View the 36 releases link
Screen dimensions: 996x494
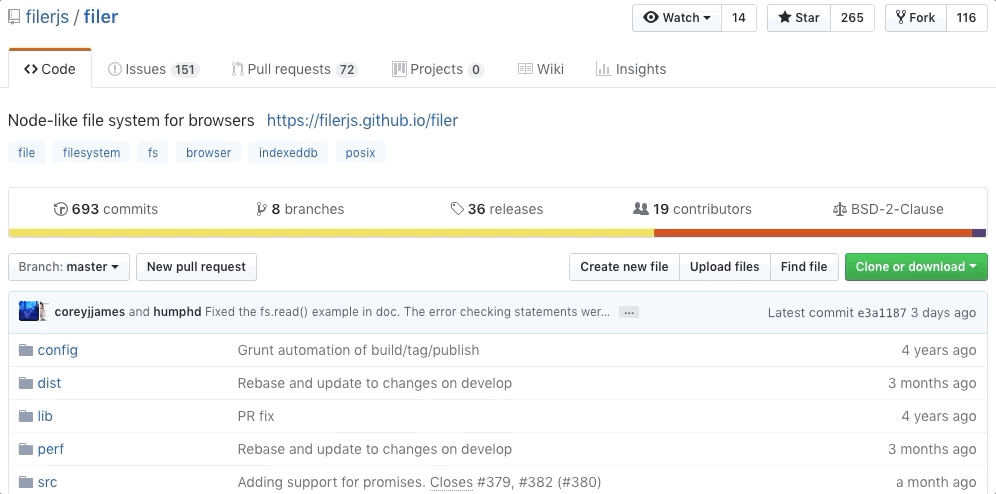[497, 209]
